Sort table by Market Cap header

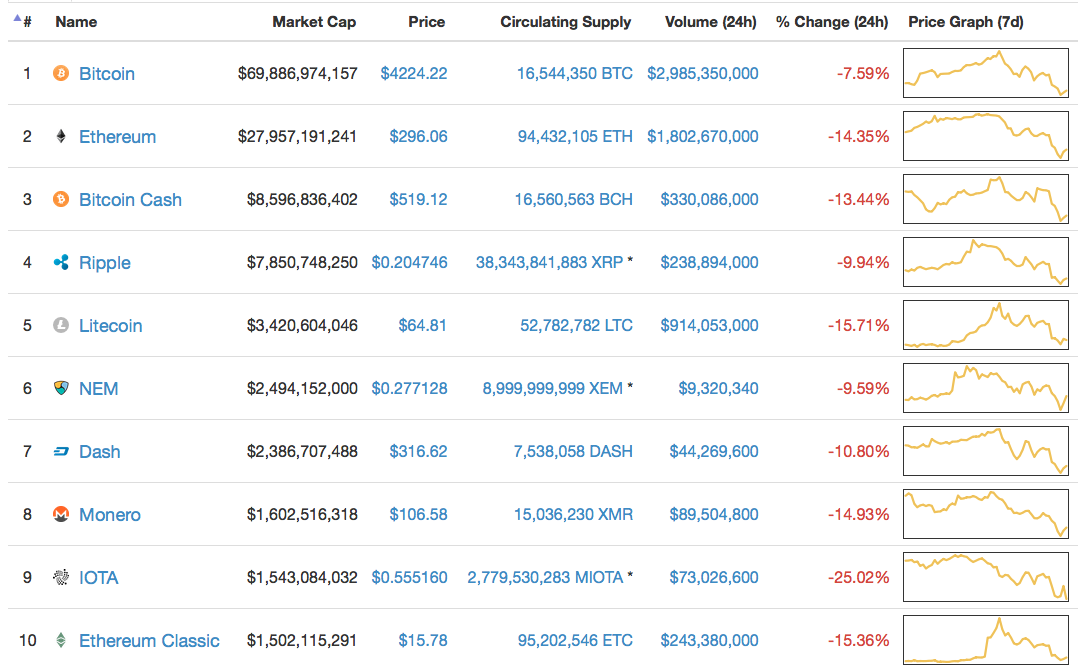(314, 21)
